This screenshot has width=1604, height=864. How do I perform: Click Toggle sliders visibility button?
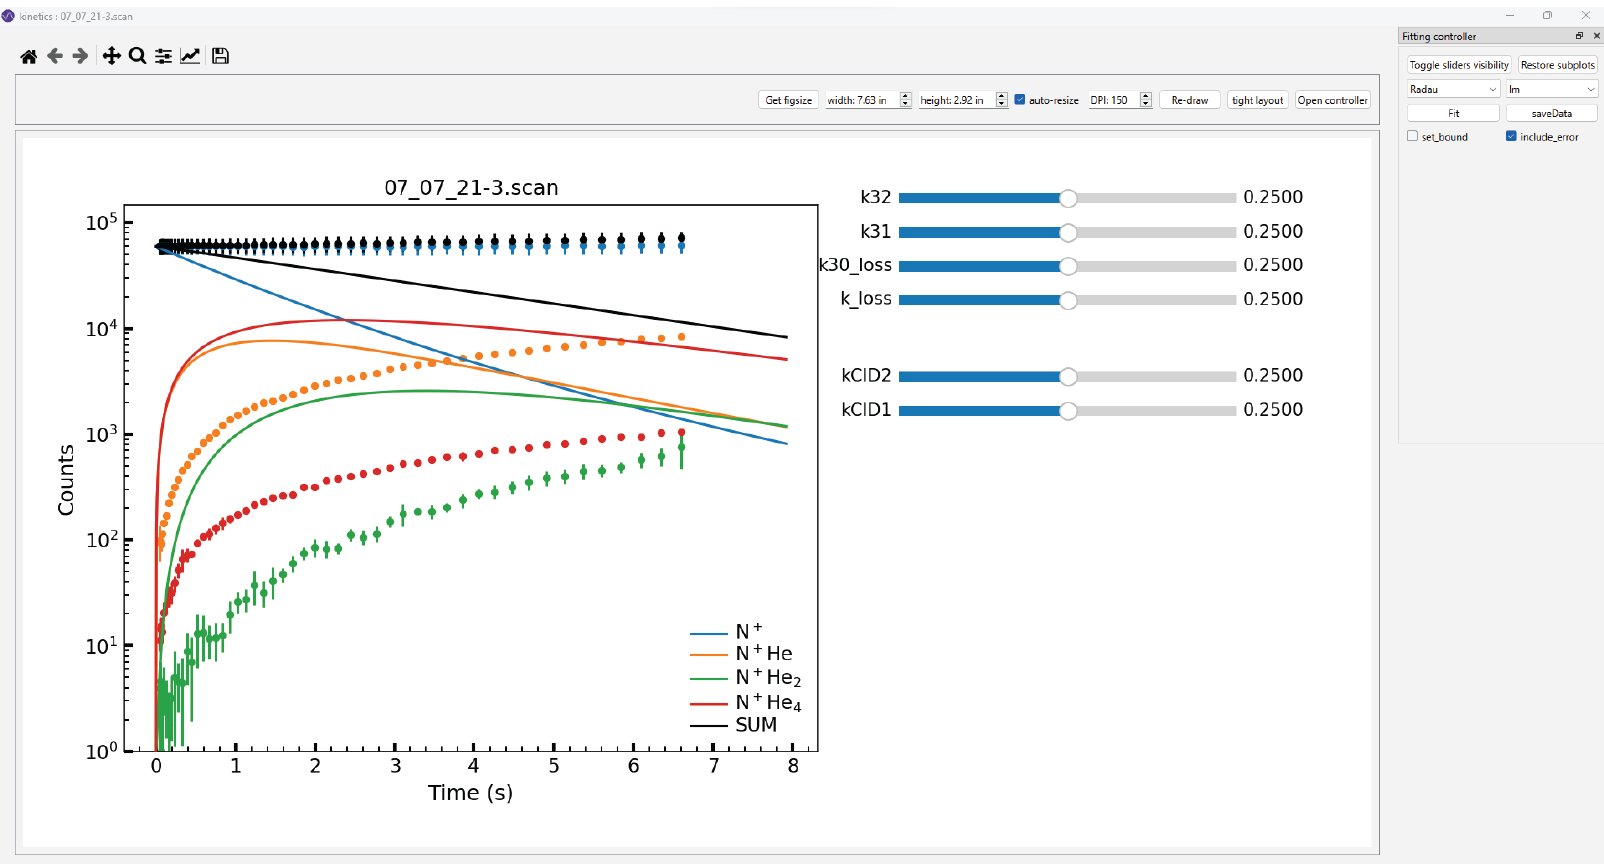pos(1459,65)
